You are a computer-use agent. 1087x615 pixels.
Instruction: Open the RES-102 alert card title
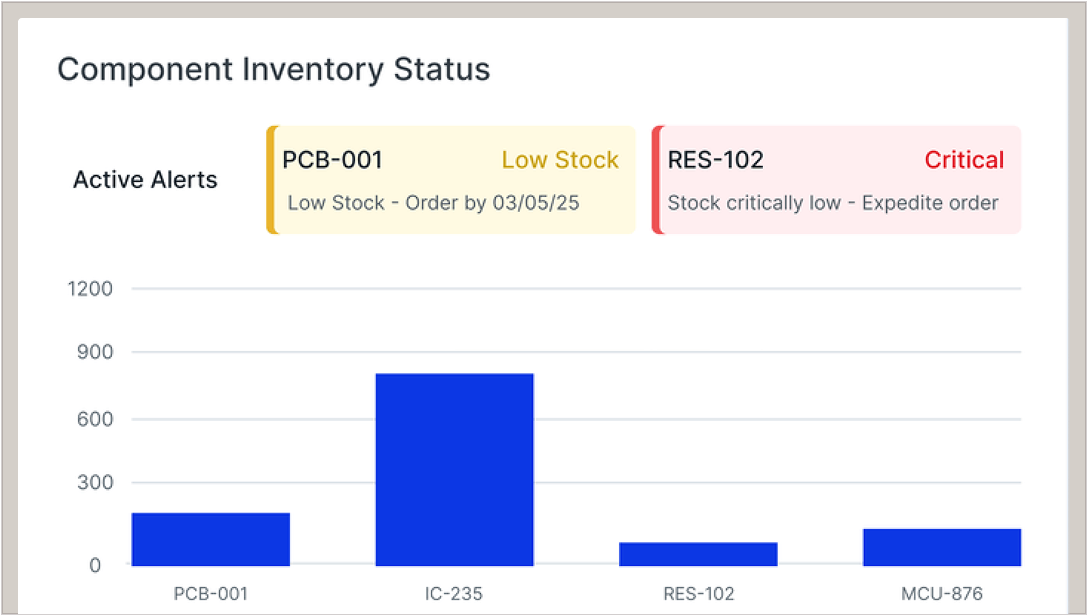[x=715, y=160]
